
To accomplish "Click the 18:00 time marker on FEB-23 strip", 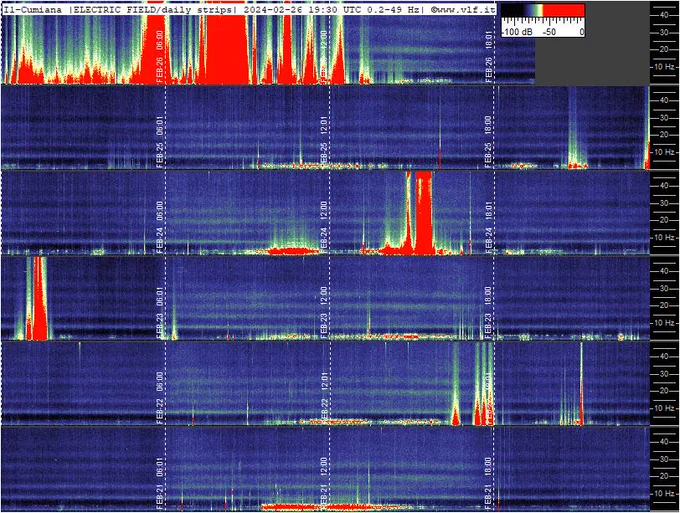I will coord(489,294).
